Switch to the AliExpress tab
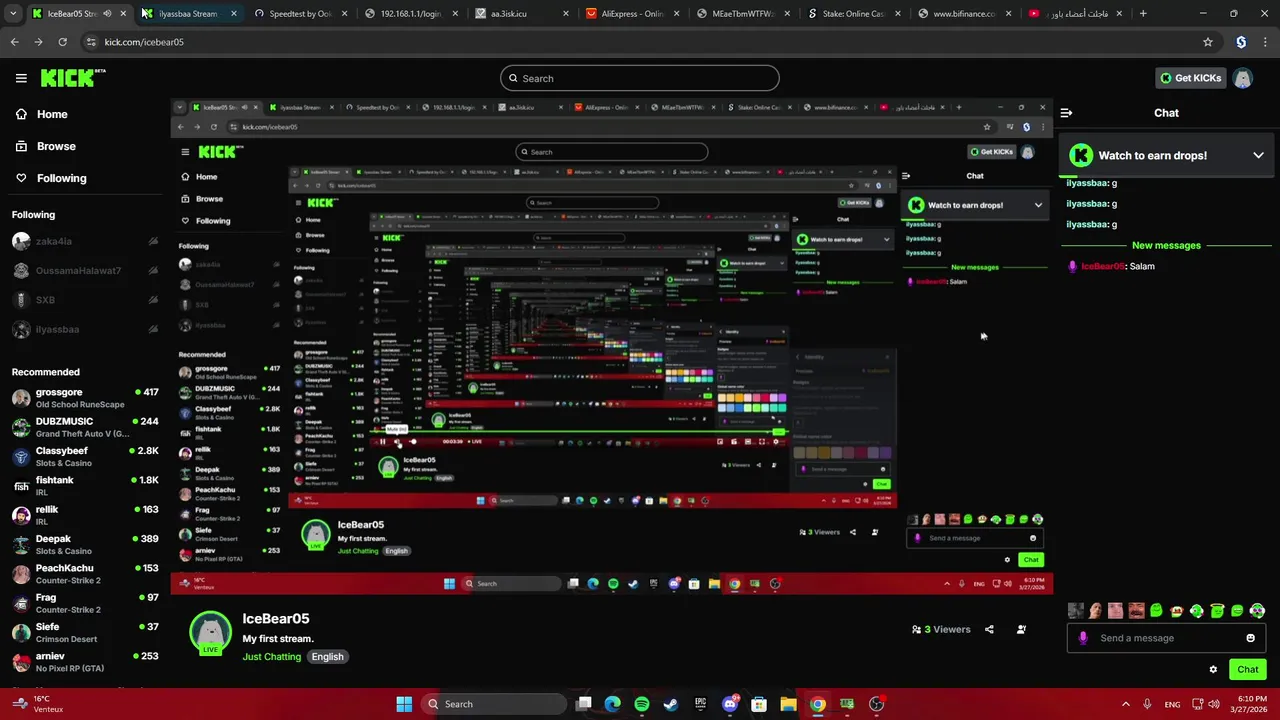 coord(632,14)
